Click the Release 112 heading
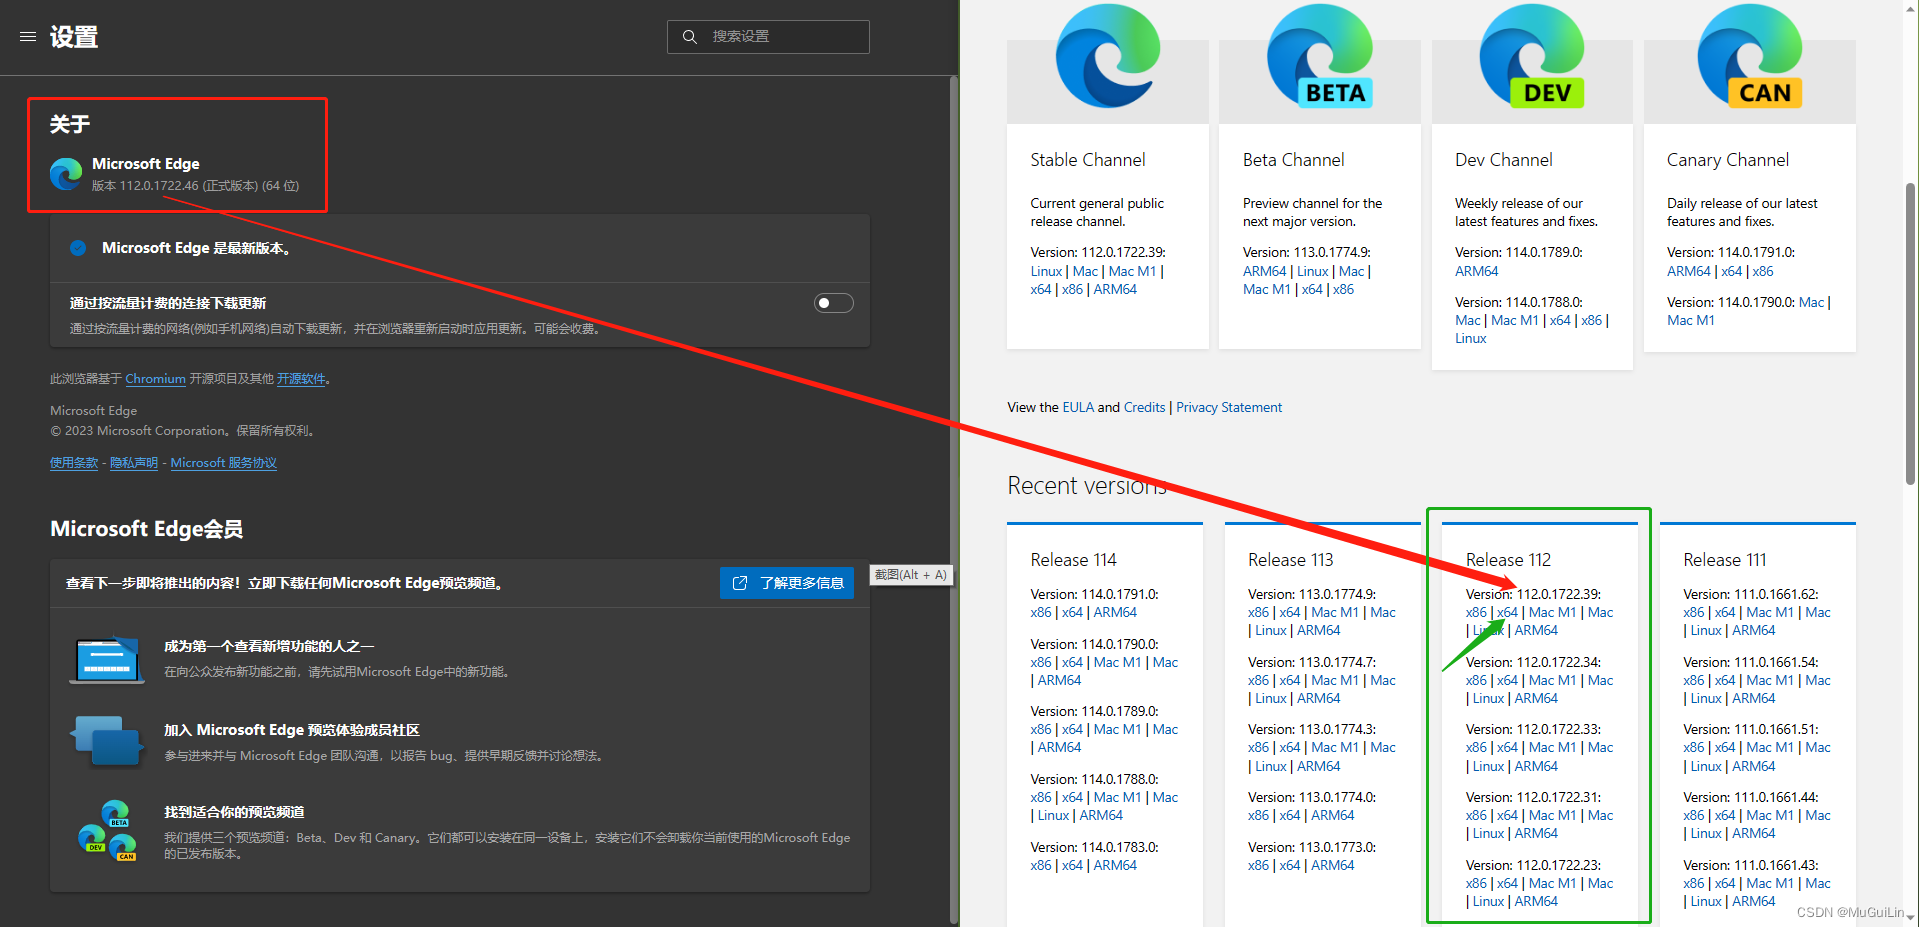The height and width of the screenshot is (927, 1919). 1508,560
